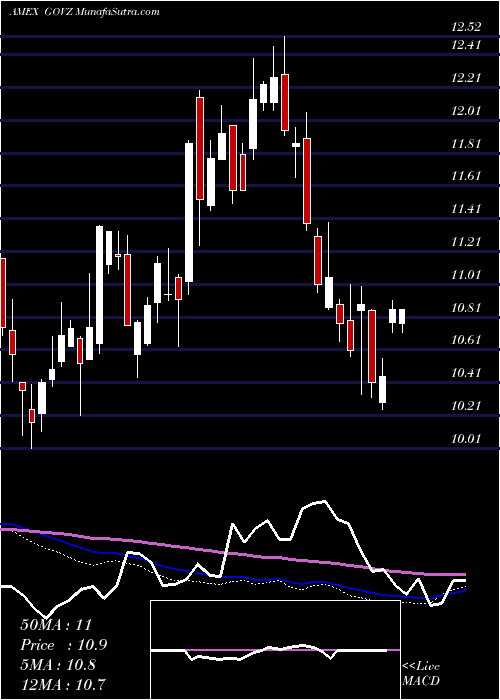
Task: Click the 12.21 price axis label
Action: [466, 78]
